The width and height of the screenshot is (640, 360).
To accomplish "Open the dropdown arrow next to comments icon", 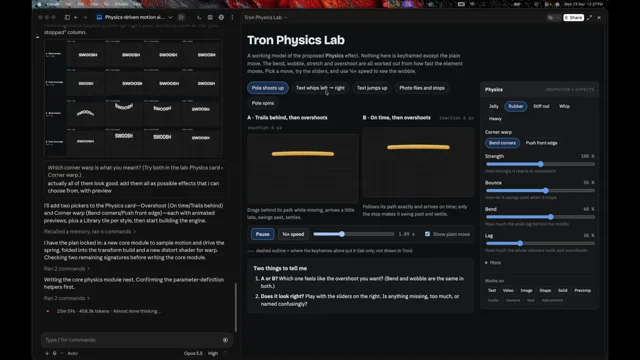I will point(558,18).
